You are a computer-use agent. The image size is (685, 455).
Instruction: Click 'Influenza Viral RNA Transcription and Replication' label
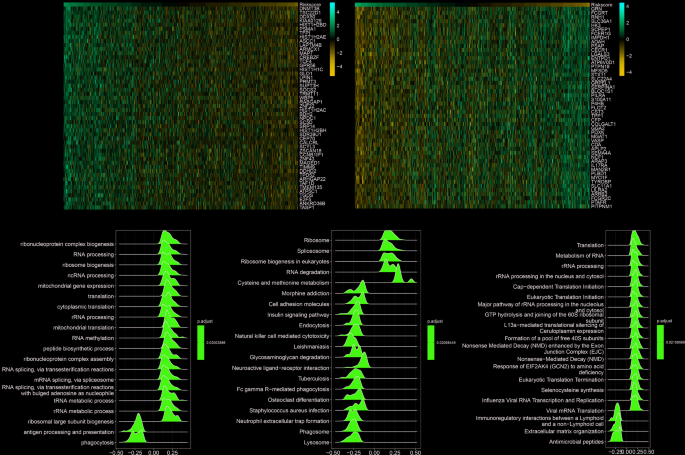pos(543,400)
